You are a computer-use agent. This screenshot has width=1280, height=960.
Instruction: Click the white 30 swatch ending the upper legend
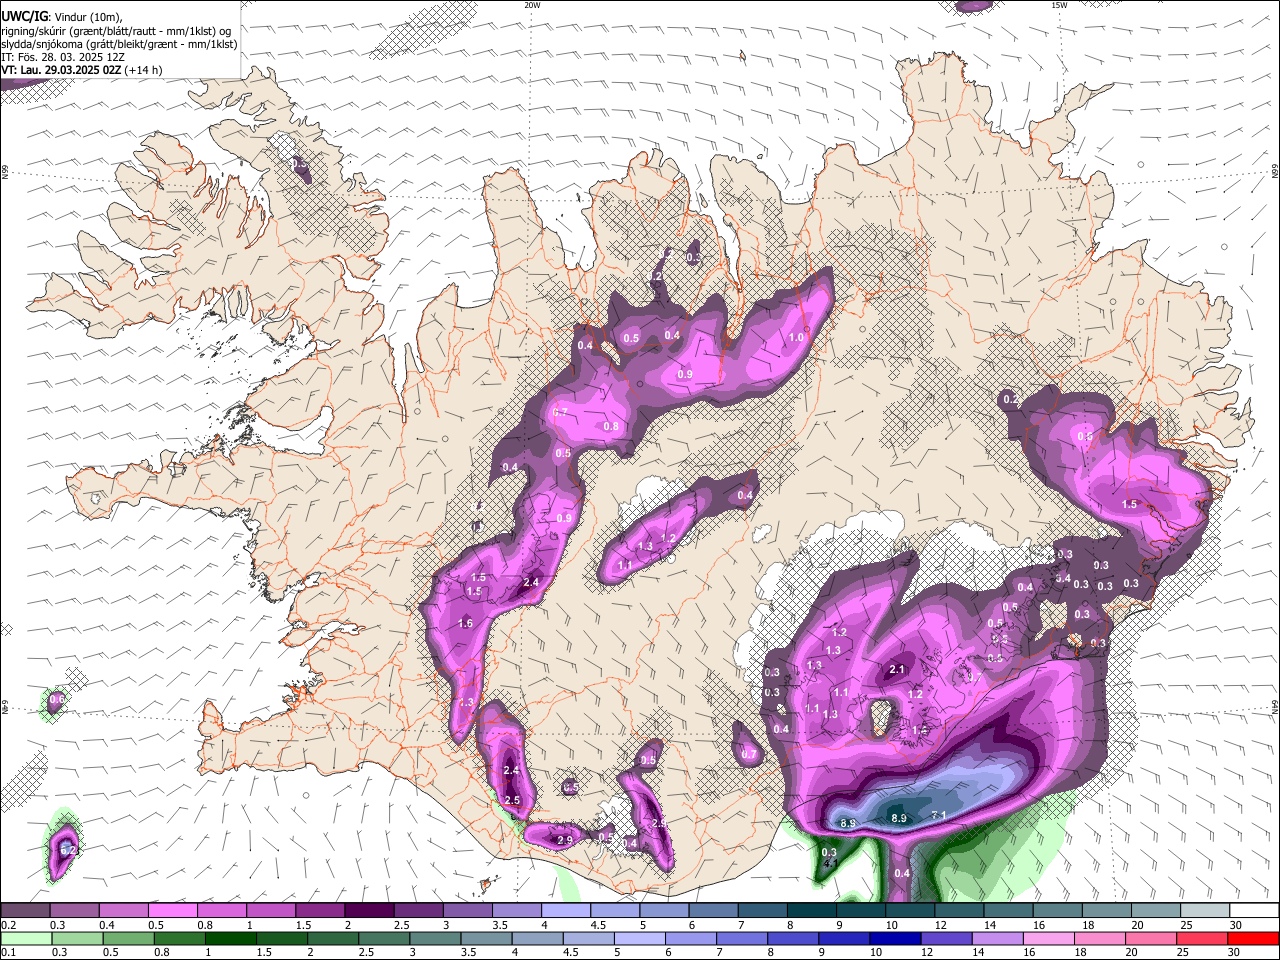(1254, 910)
